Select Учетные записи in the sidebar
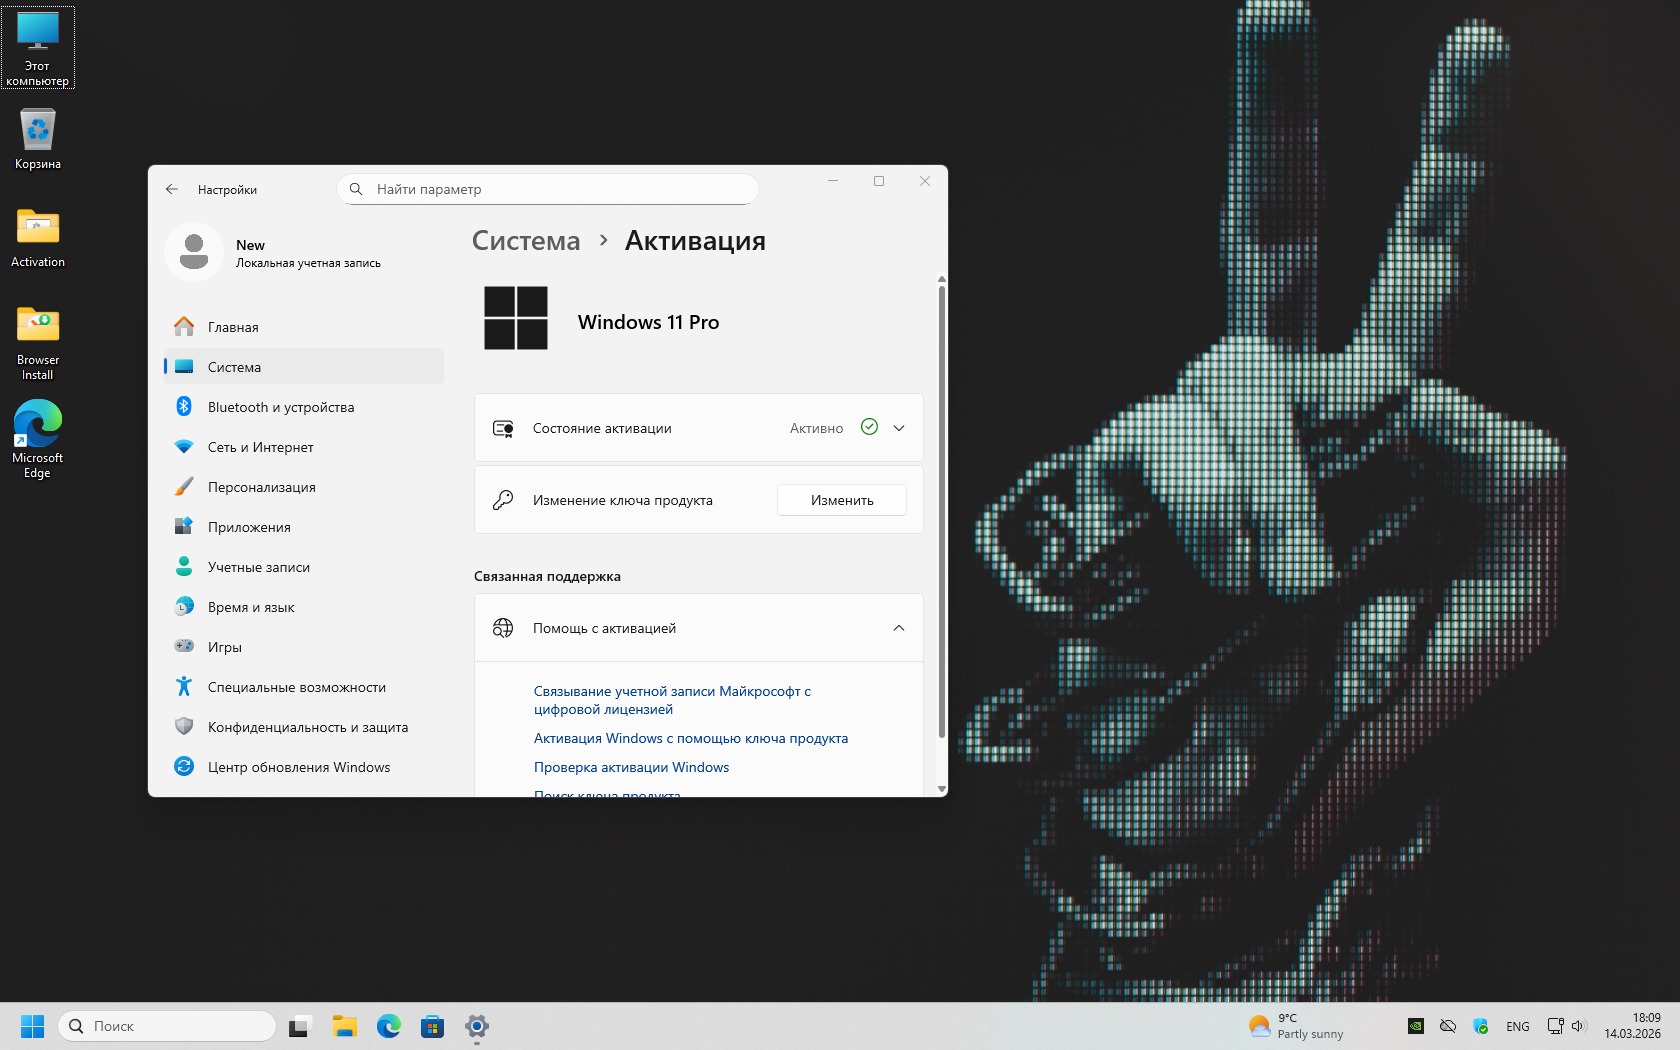 (x=258, y=567)
